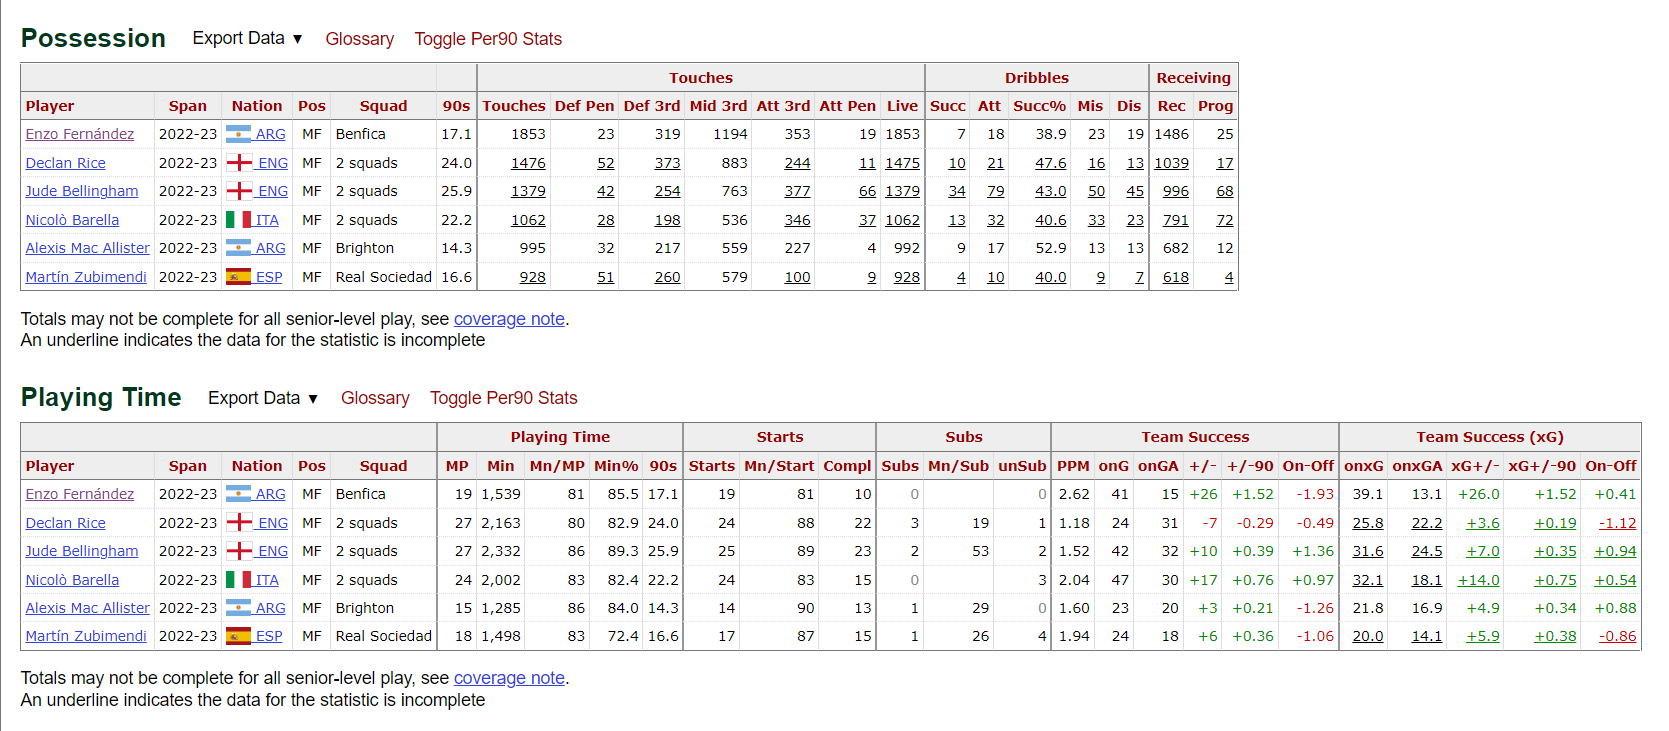Open Glossary for the Playing Time table
The height and width of the screenshot is (731, 1669).
[375, 398]
